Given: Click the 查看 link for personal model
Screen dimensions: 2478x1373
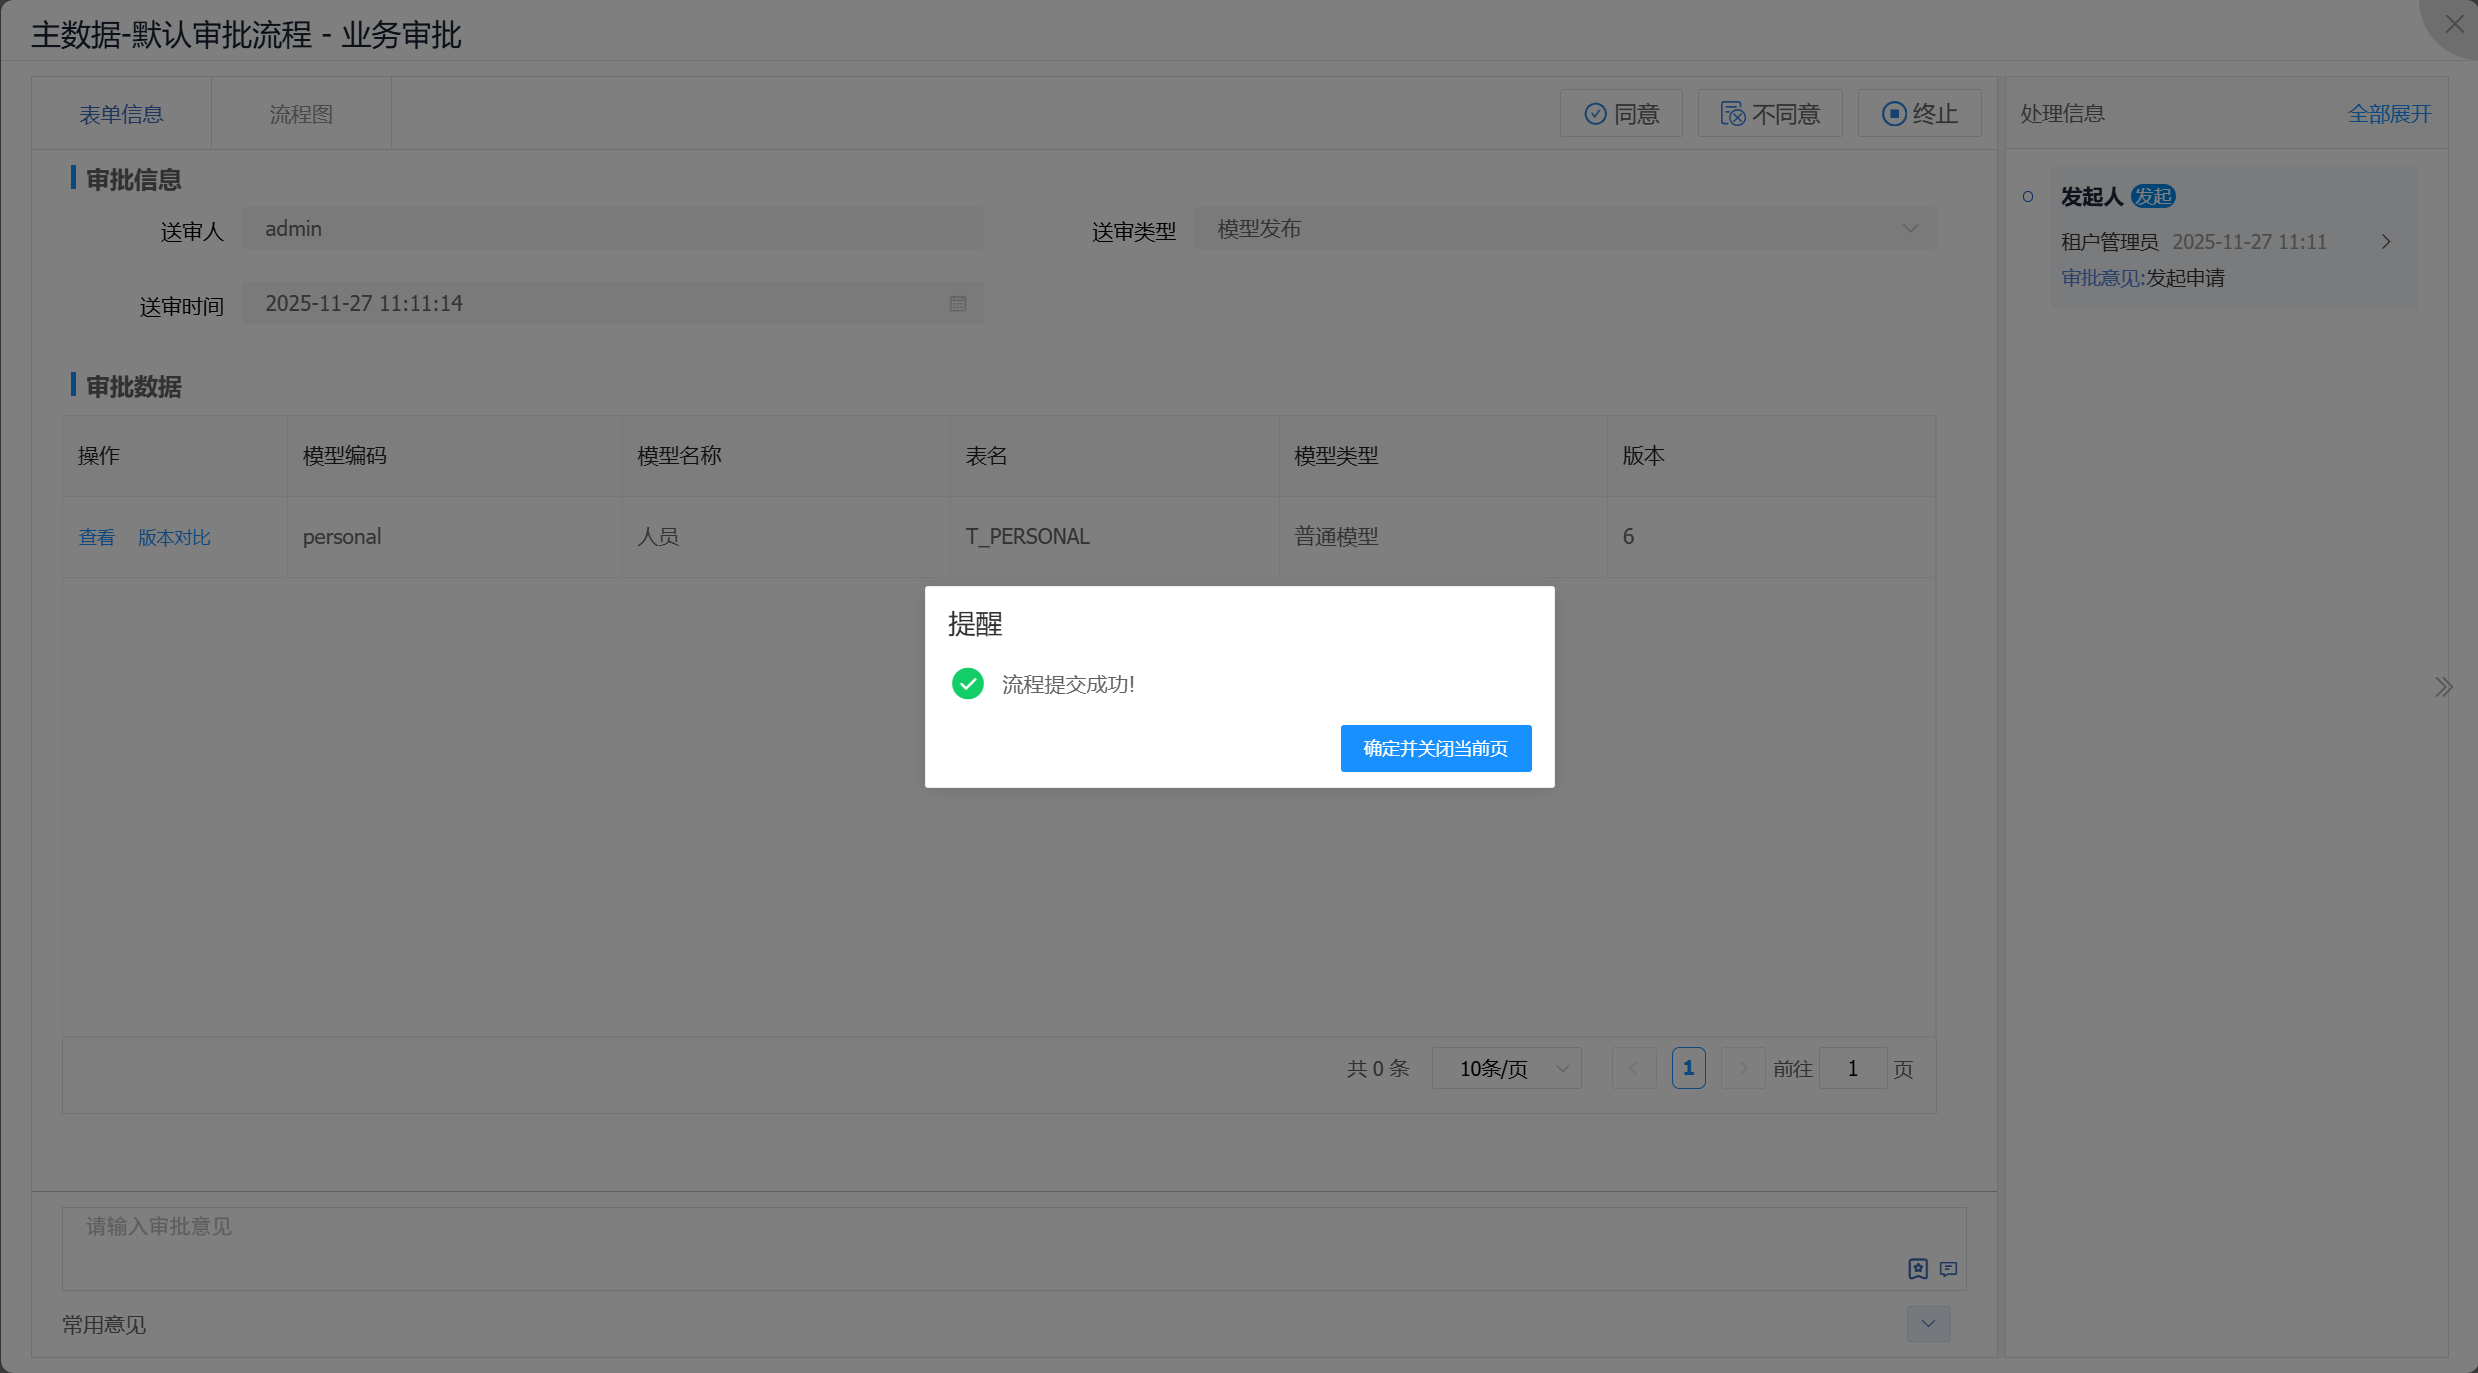Looking at the screenshot, I should 96,537.
